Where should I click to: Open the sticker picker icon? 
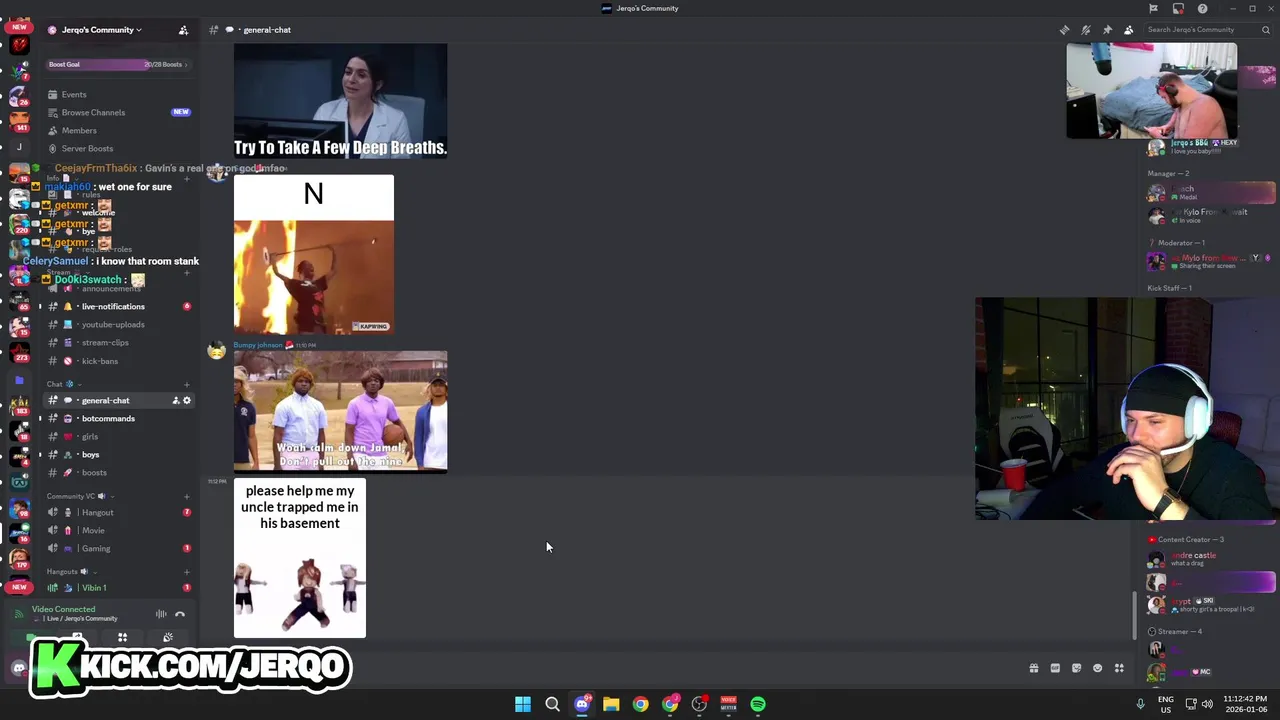(1076, 668)
